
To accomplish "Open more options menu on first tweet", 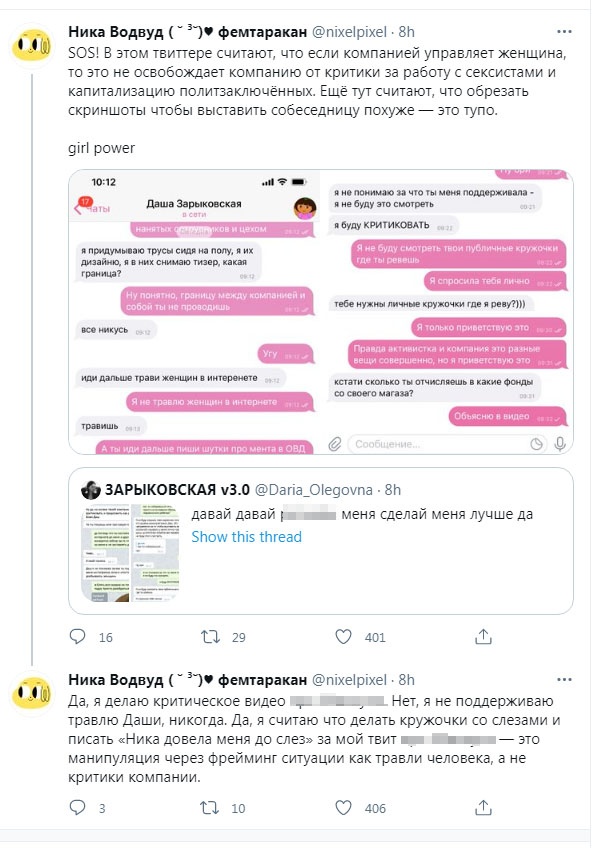I will [x=564, y=32].
